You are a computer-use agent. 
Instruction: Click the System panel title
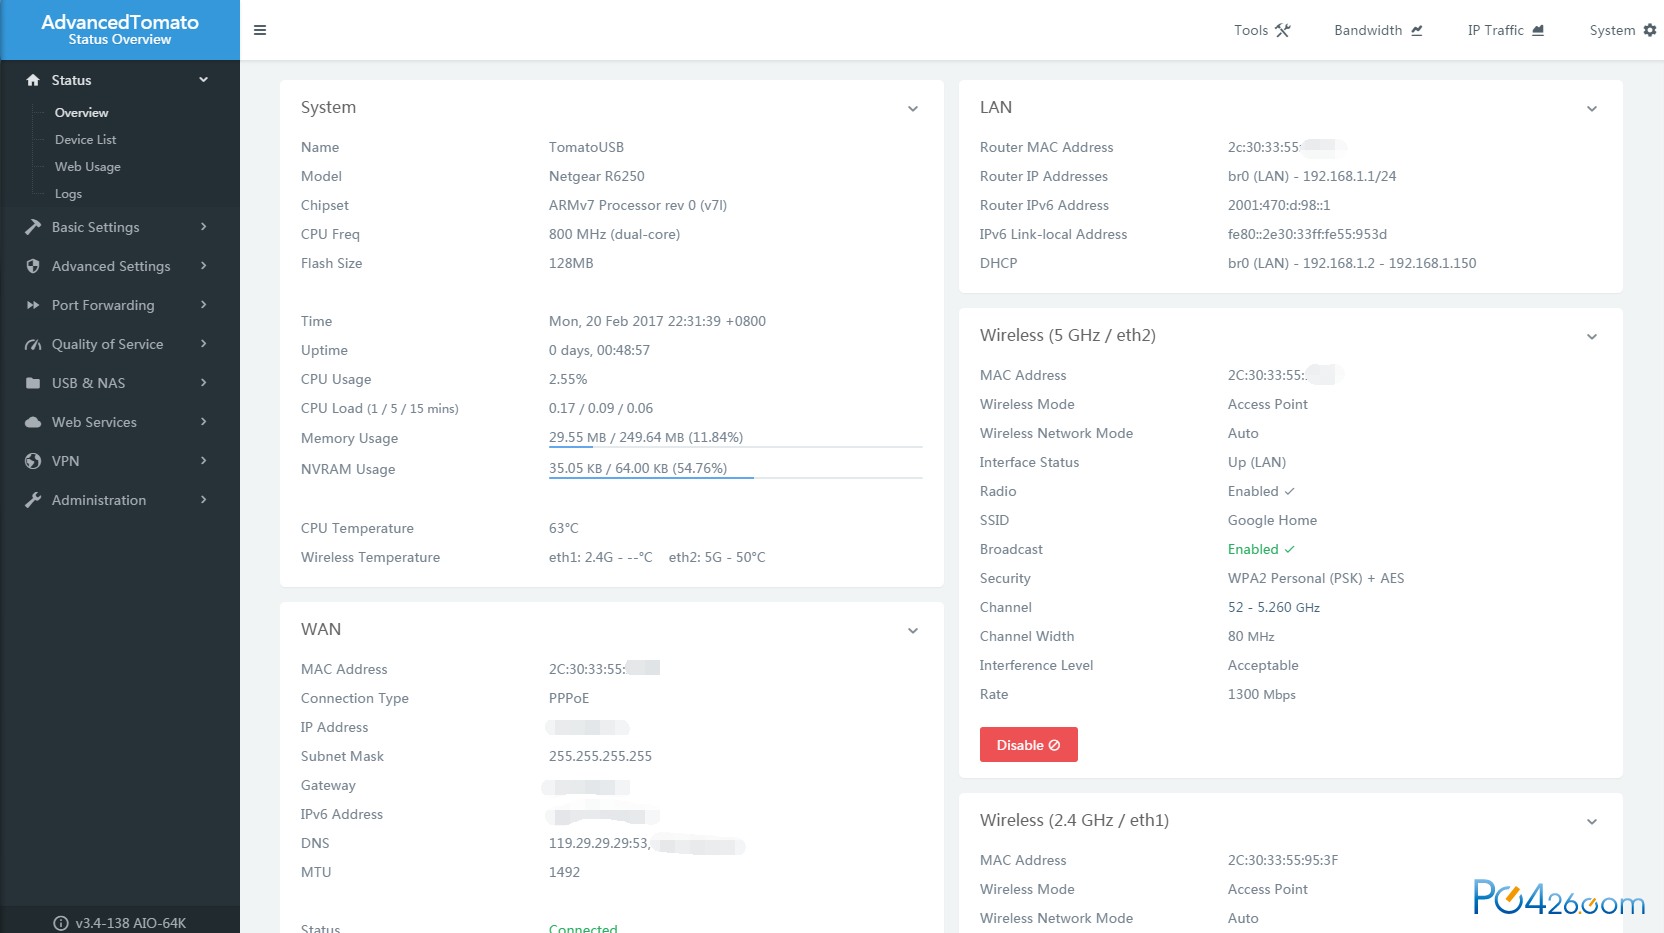point(328,107)
